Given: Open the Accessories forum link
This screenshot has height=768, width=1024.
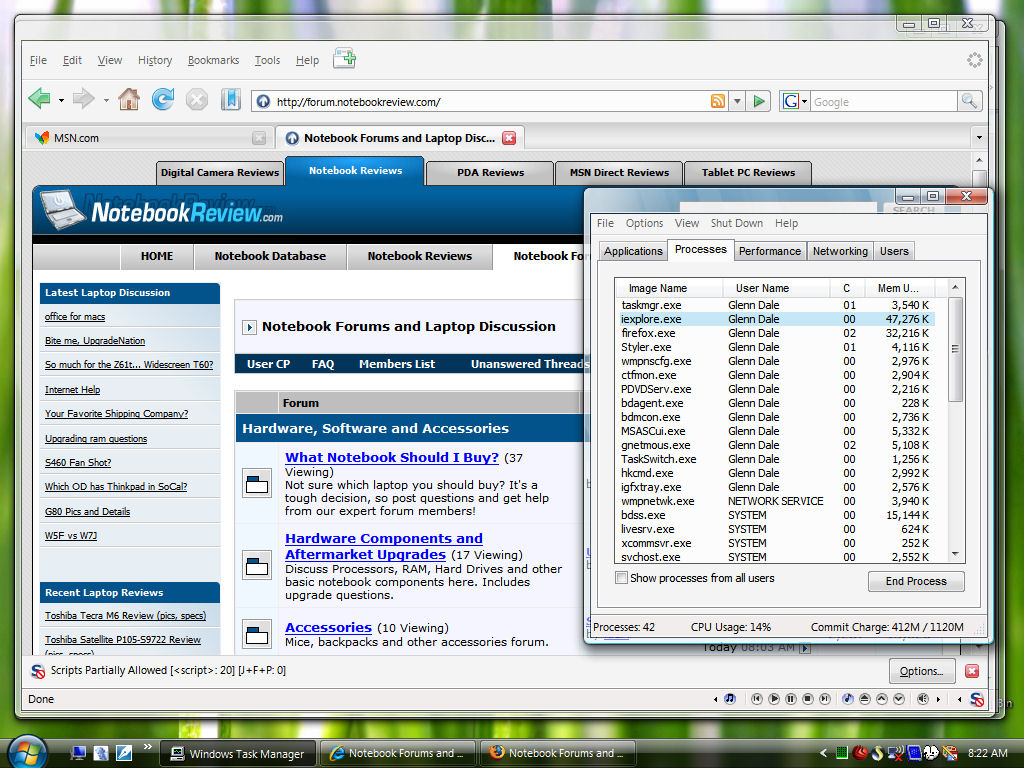Looking at the screenshot, I should tap(328, 627).
